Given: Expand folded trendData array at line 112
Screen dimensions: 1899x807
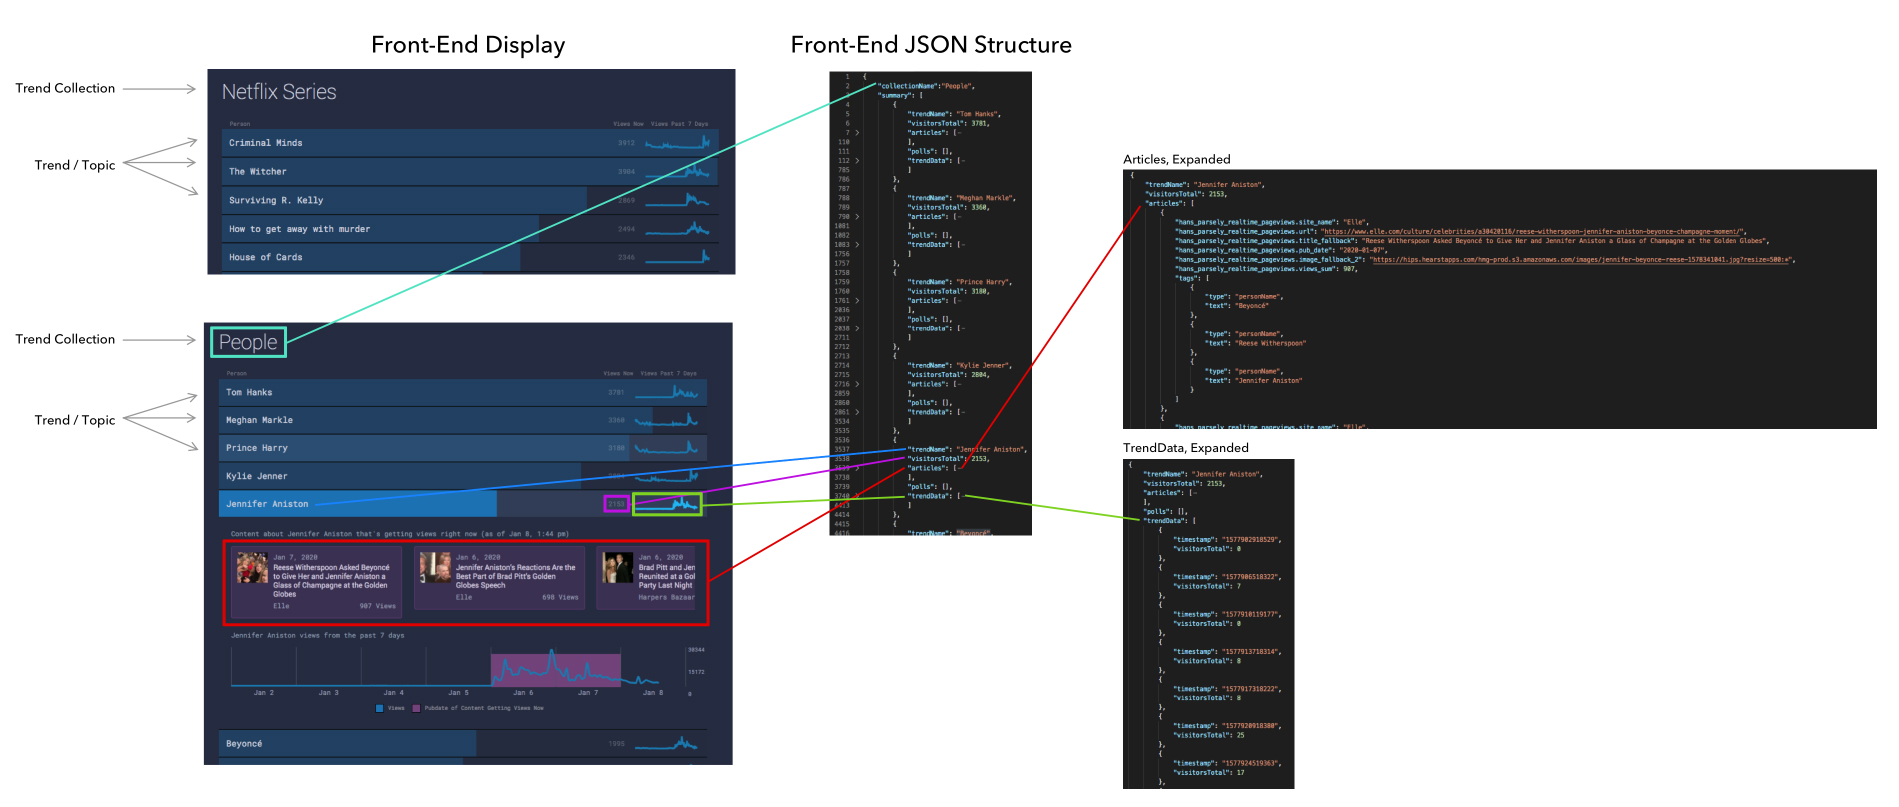Looking at the screenshot, I should click(x=857, y=161).
